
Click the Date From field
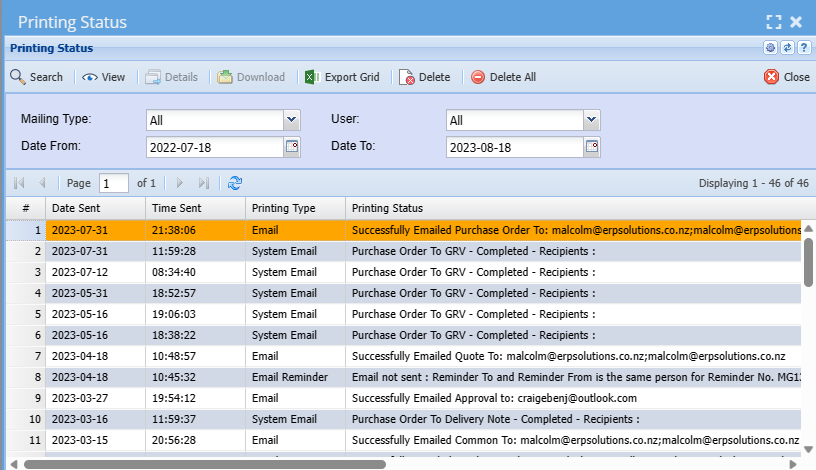(x=215, y=147)
